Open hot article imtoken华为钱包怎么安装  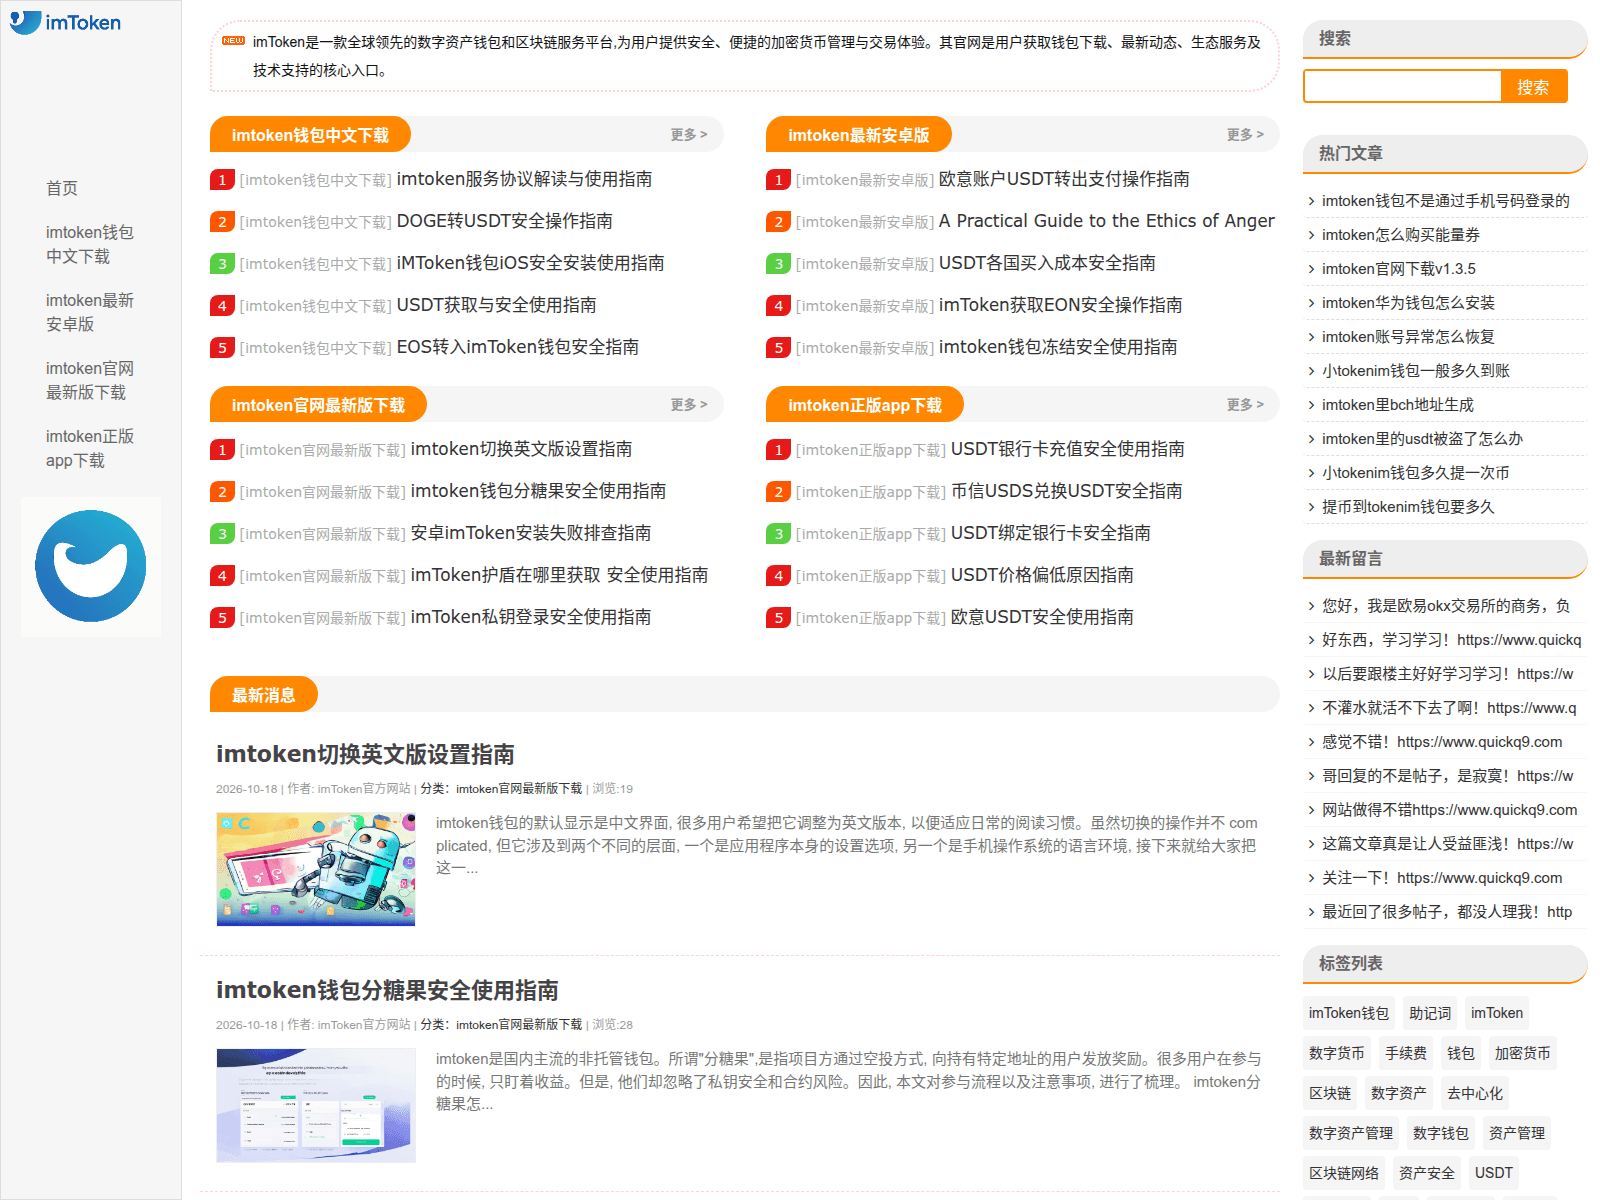(x=1408, y=303)
